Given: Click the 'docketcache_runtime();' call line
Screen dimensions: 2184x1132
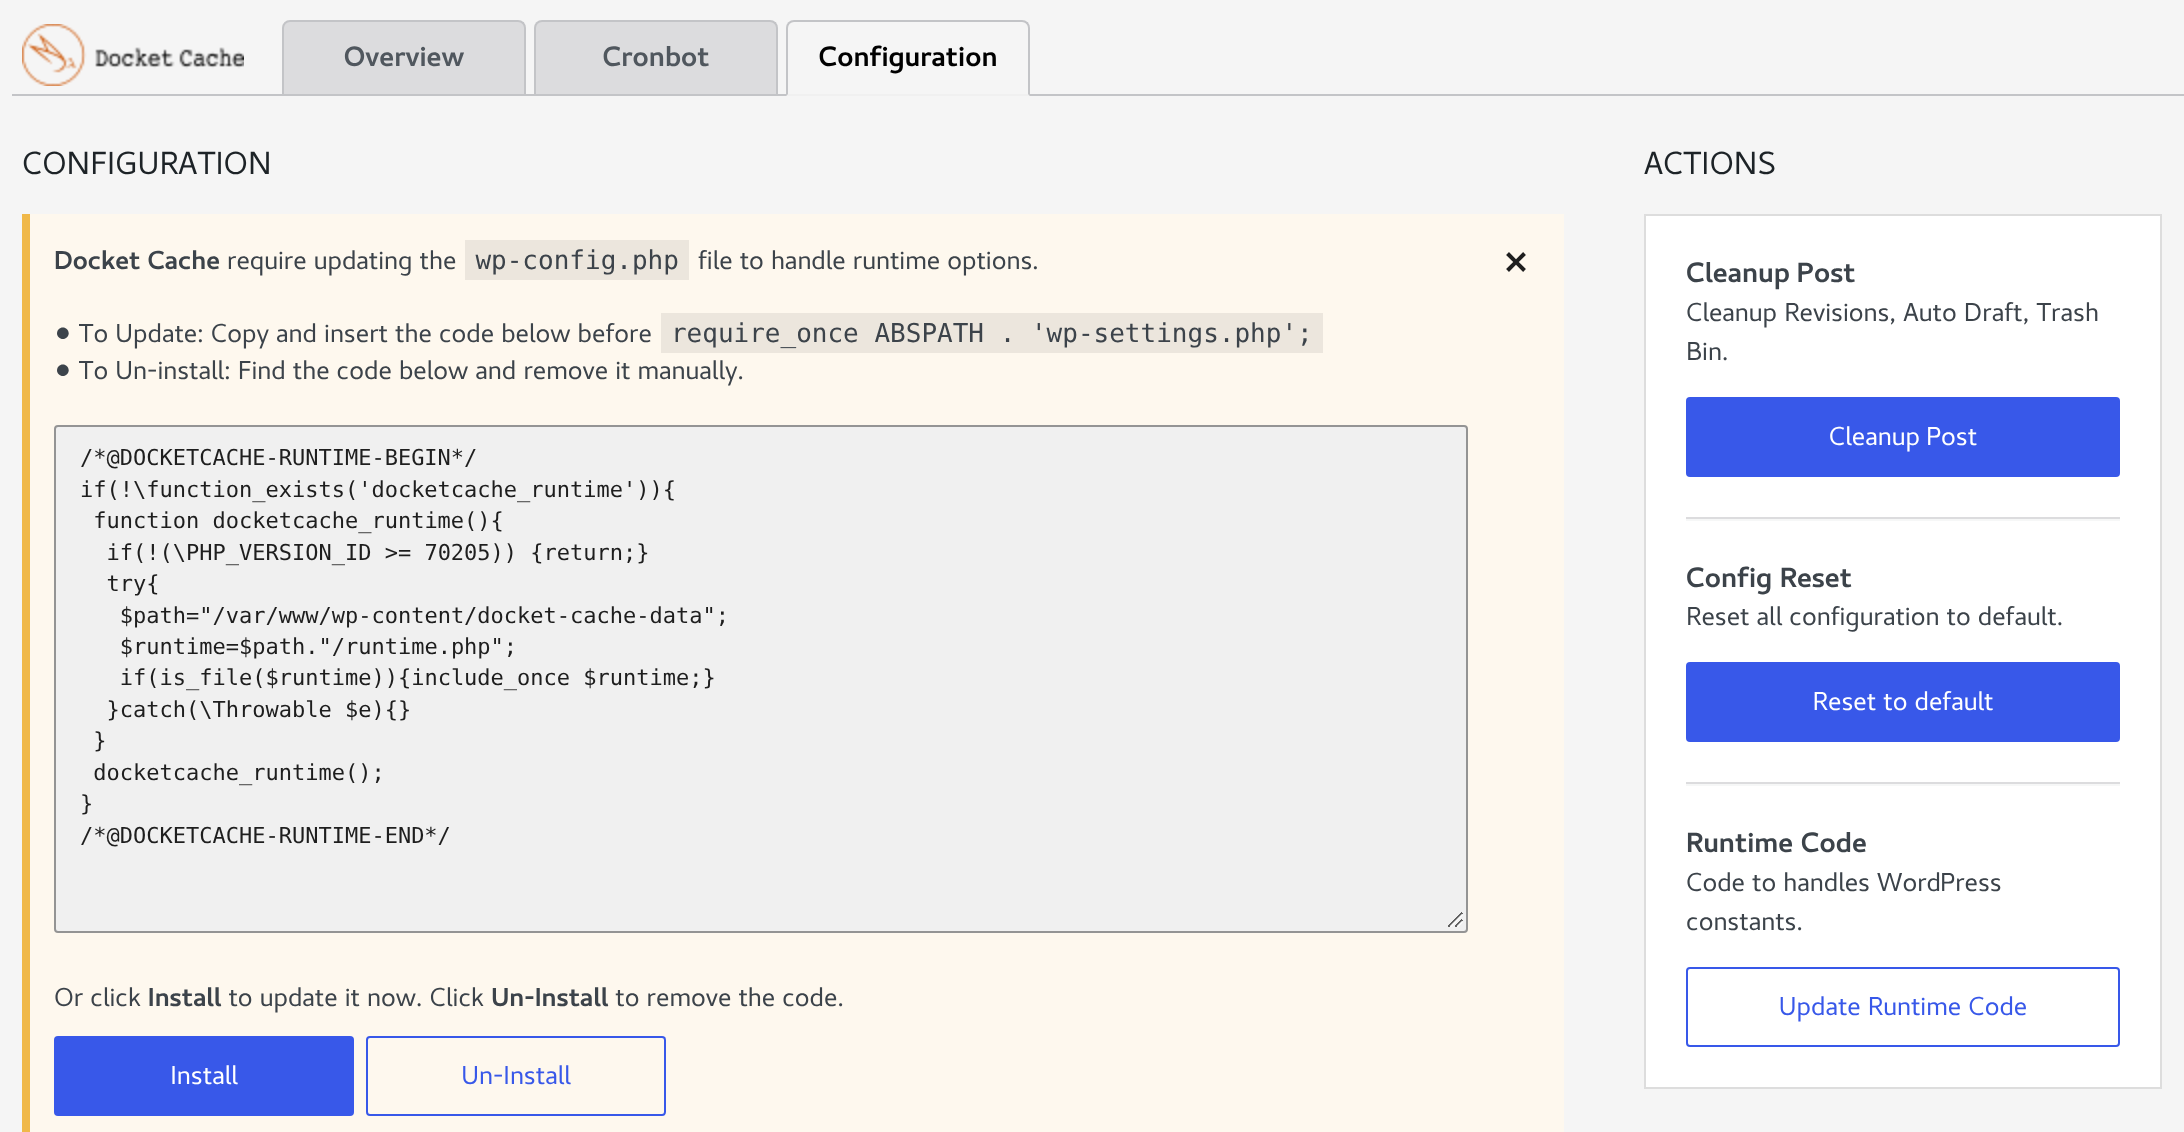Looking at the screenshot, I should [238, 773].
